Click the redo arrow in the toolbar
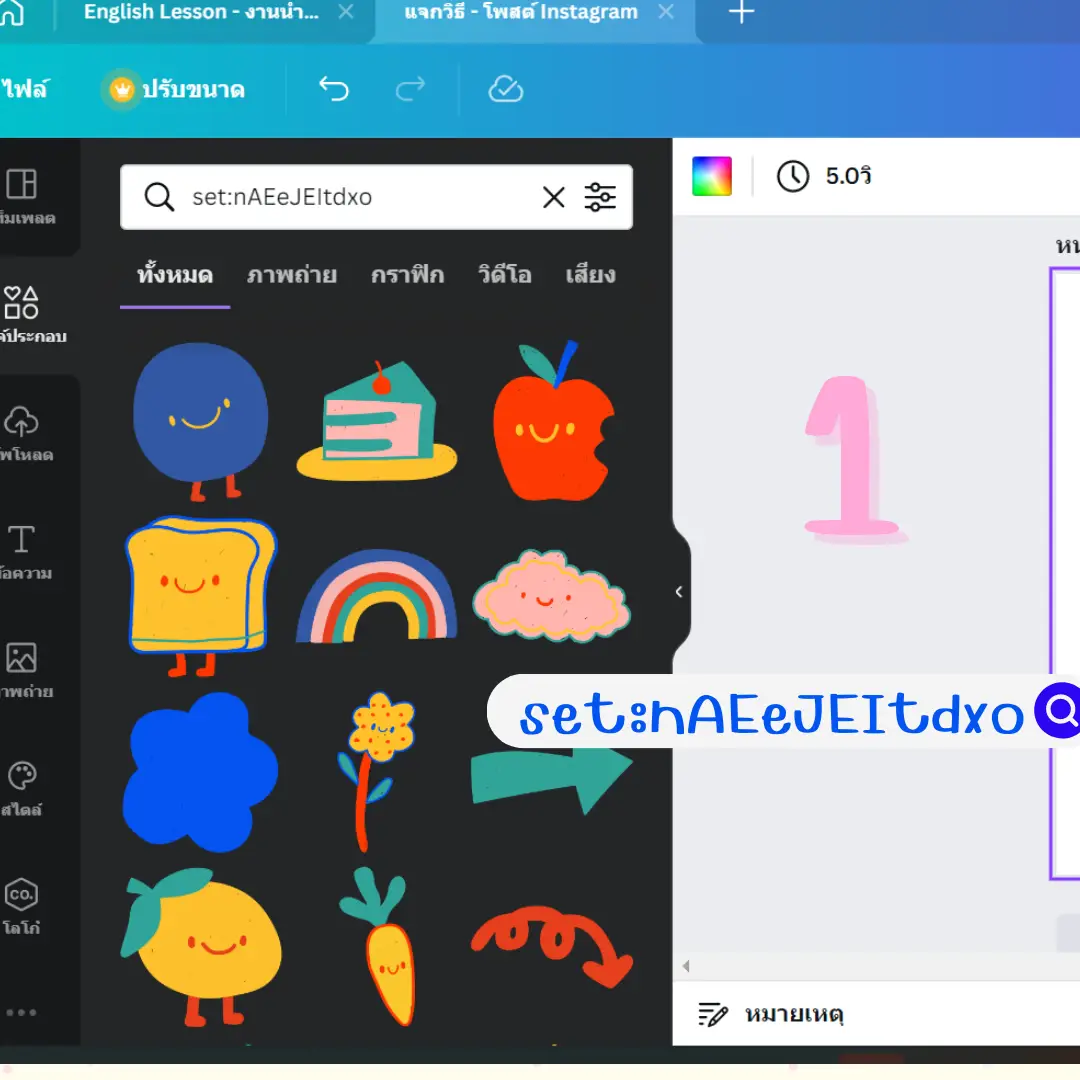This screenshot has width=1080, height=1080. [410, 89]
